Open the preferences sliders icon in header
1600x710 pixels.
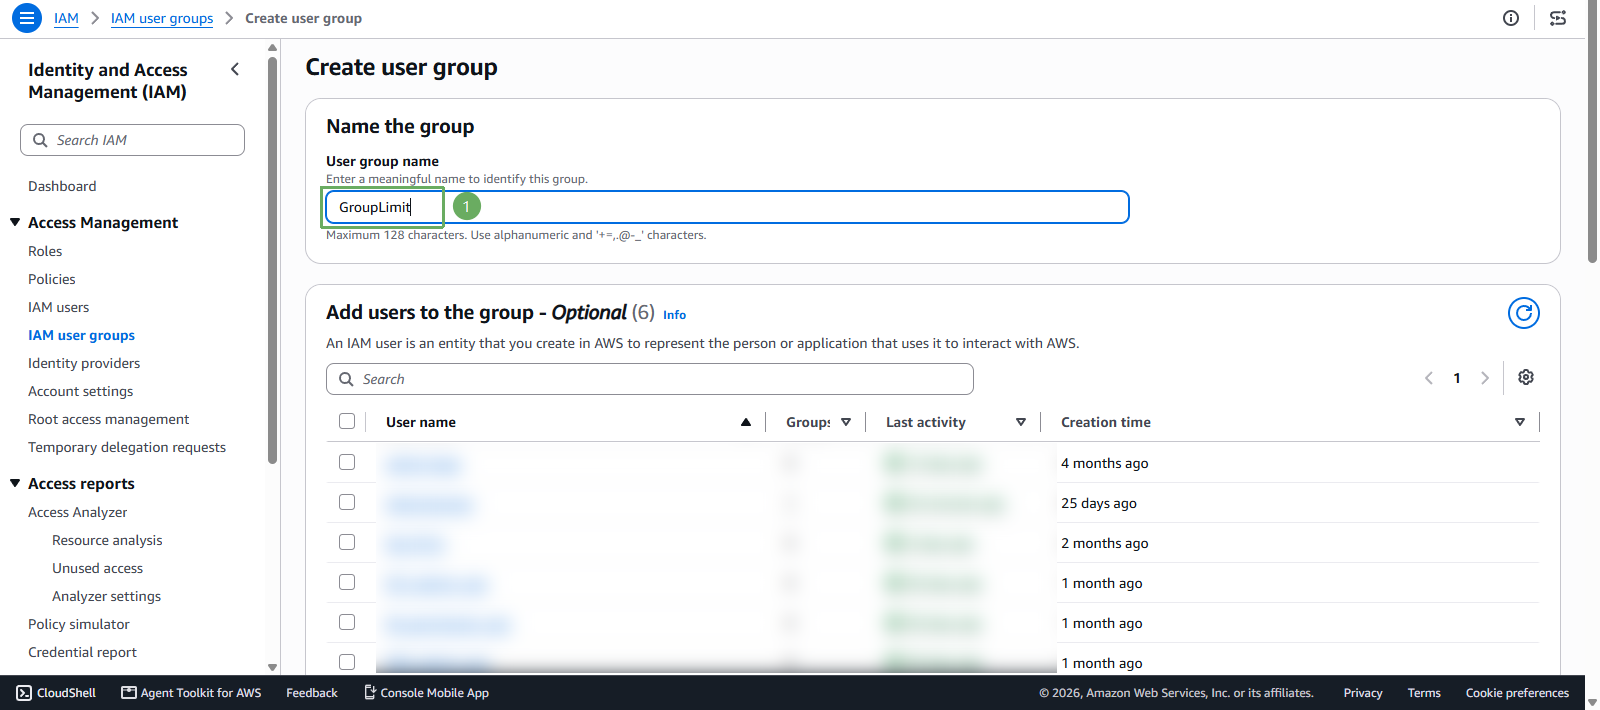point(1558,18)
